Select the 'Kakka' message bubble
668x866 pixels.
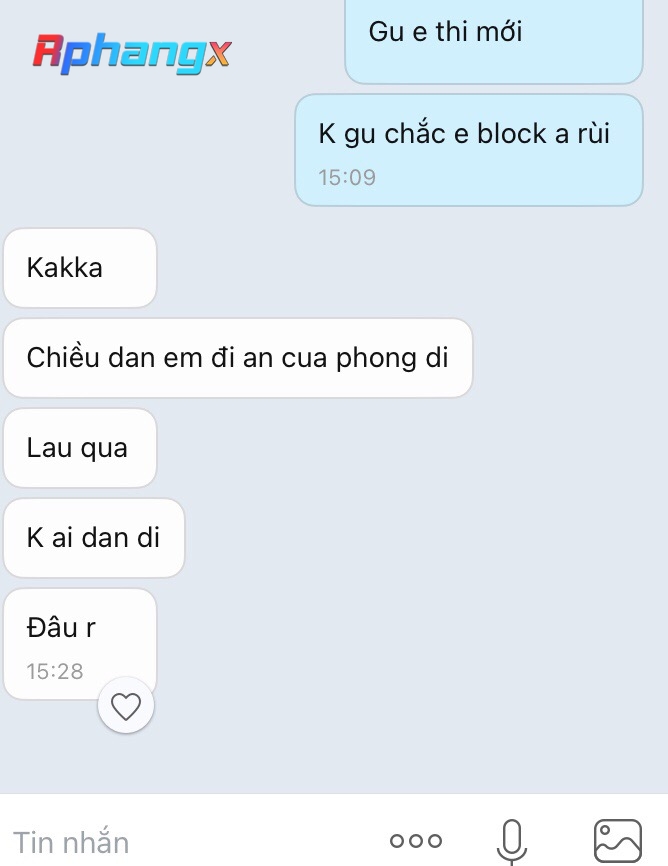coord(80,268)
